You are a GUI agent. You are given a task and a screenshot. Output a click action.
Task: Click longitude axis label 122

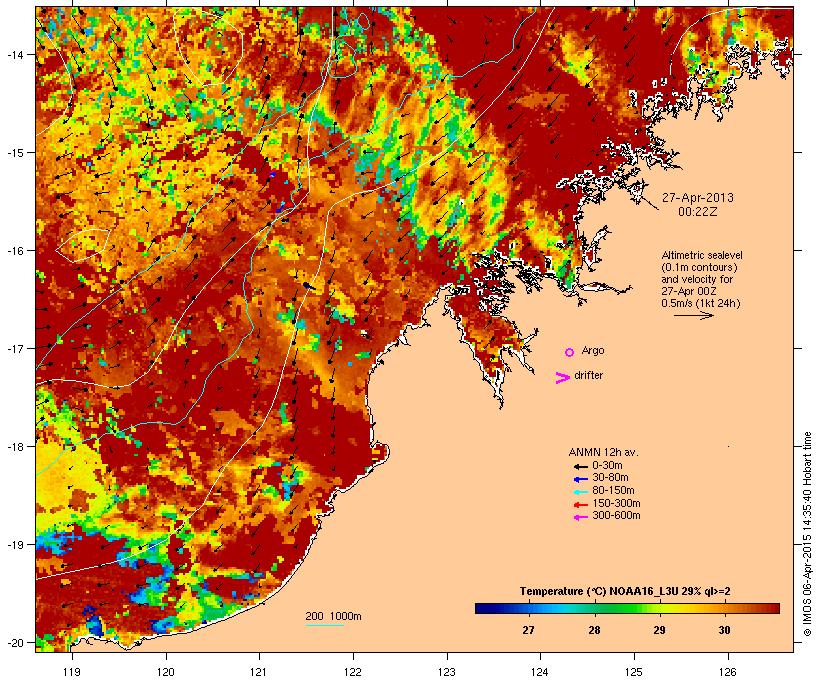click(353, 672)
